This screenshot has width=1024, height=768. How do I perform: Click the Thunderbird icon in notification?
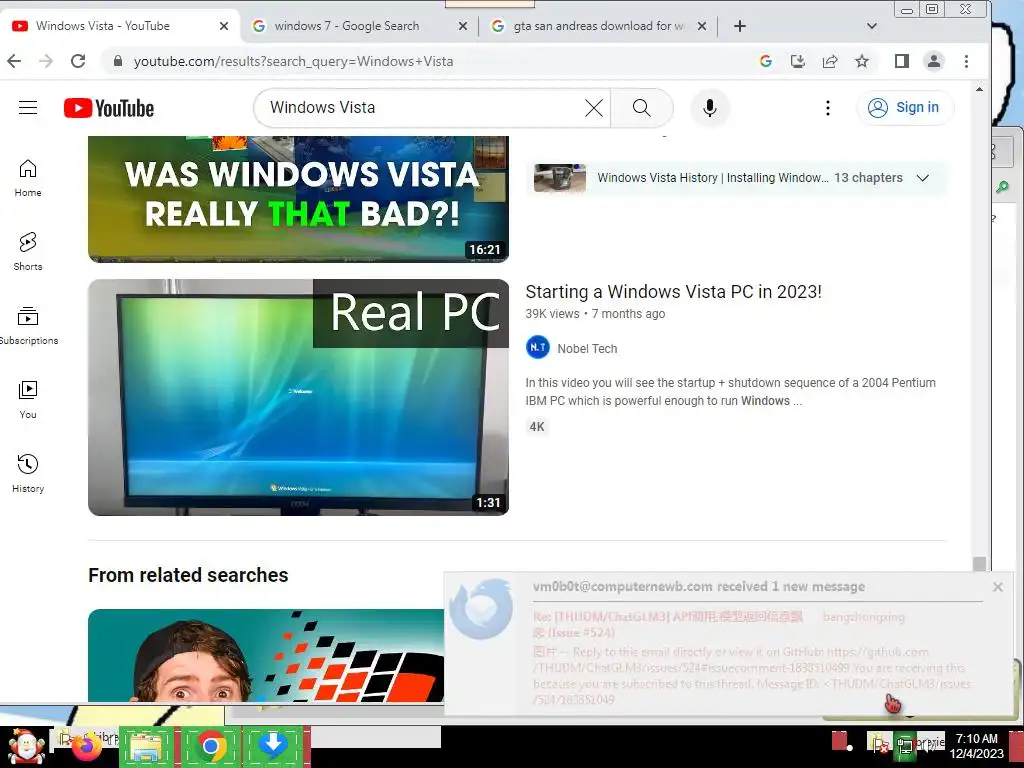[482, 609]
